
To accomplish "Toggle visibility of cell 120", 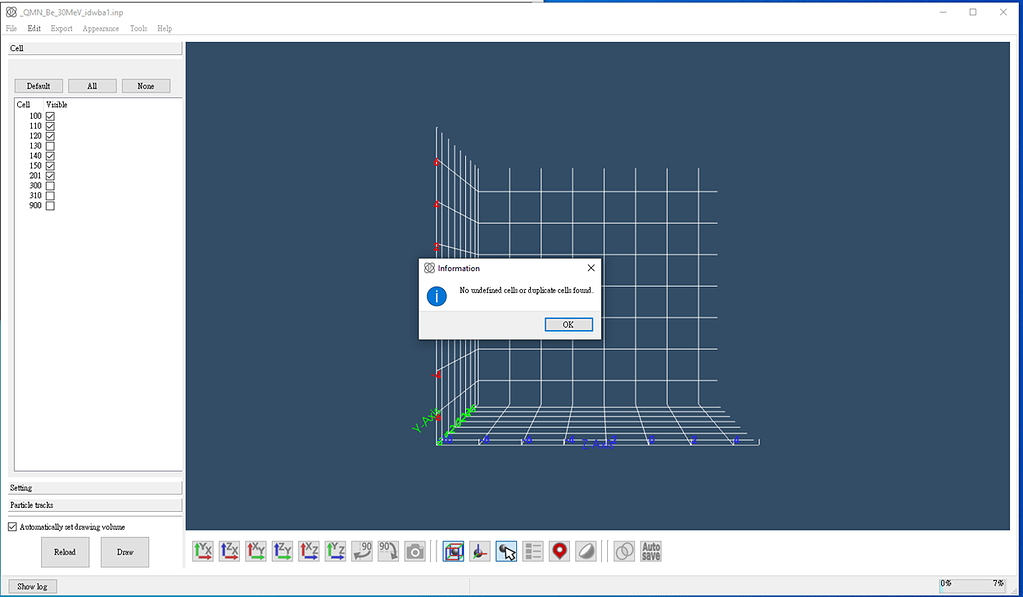I will [50, 136].
